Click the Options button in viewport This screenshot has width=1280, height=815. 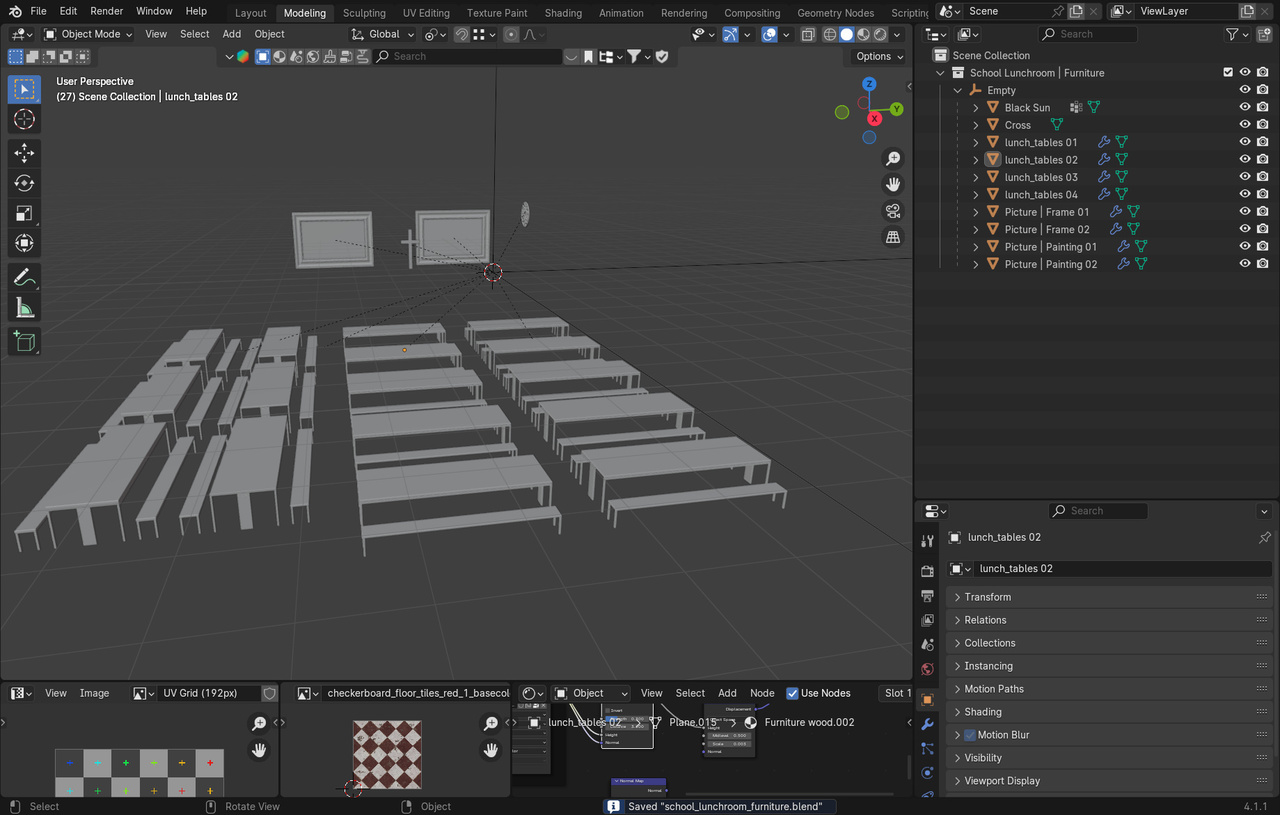(x=878, y=56)
